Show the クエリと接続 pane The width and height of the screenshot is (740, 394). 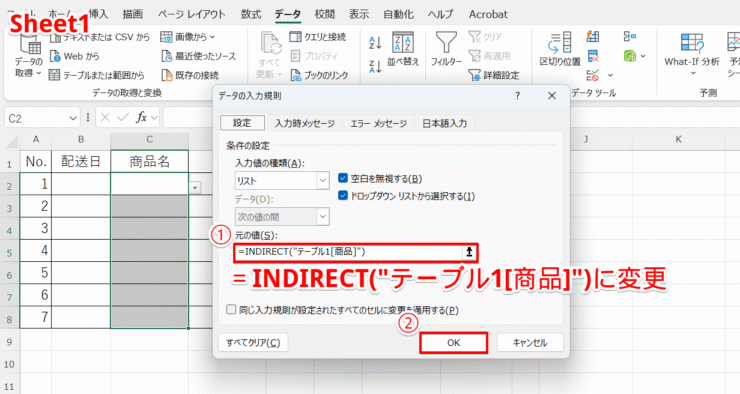point(318,37)
